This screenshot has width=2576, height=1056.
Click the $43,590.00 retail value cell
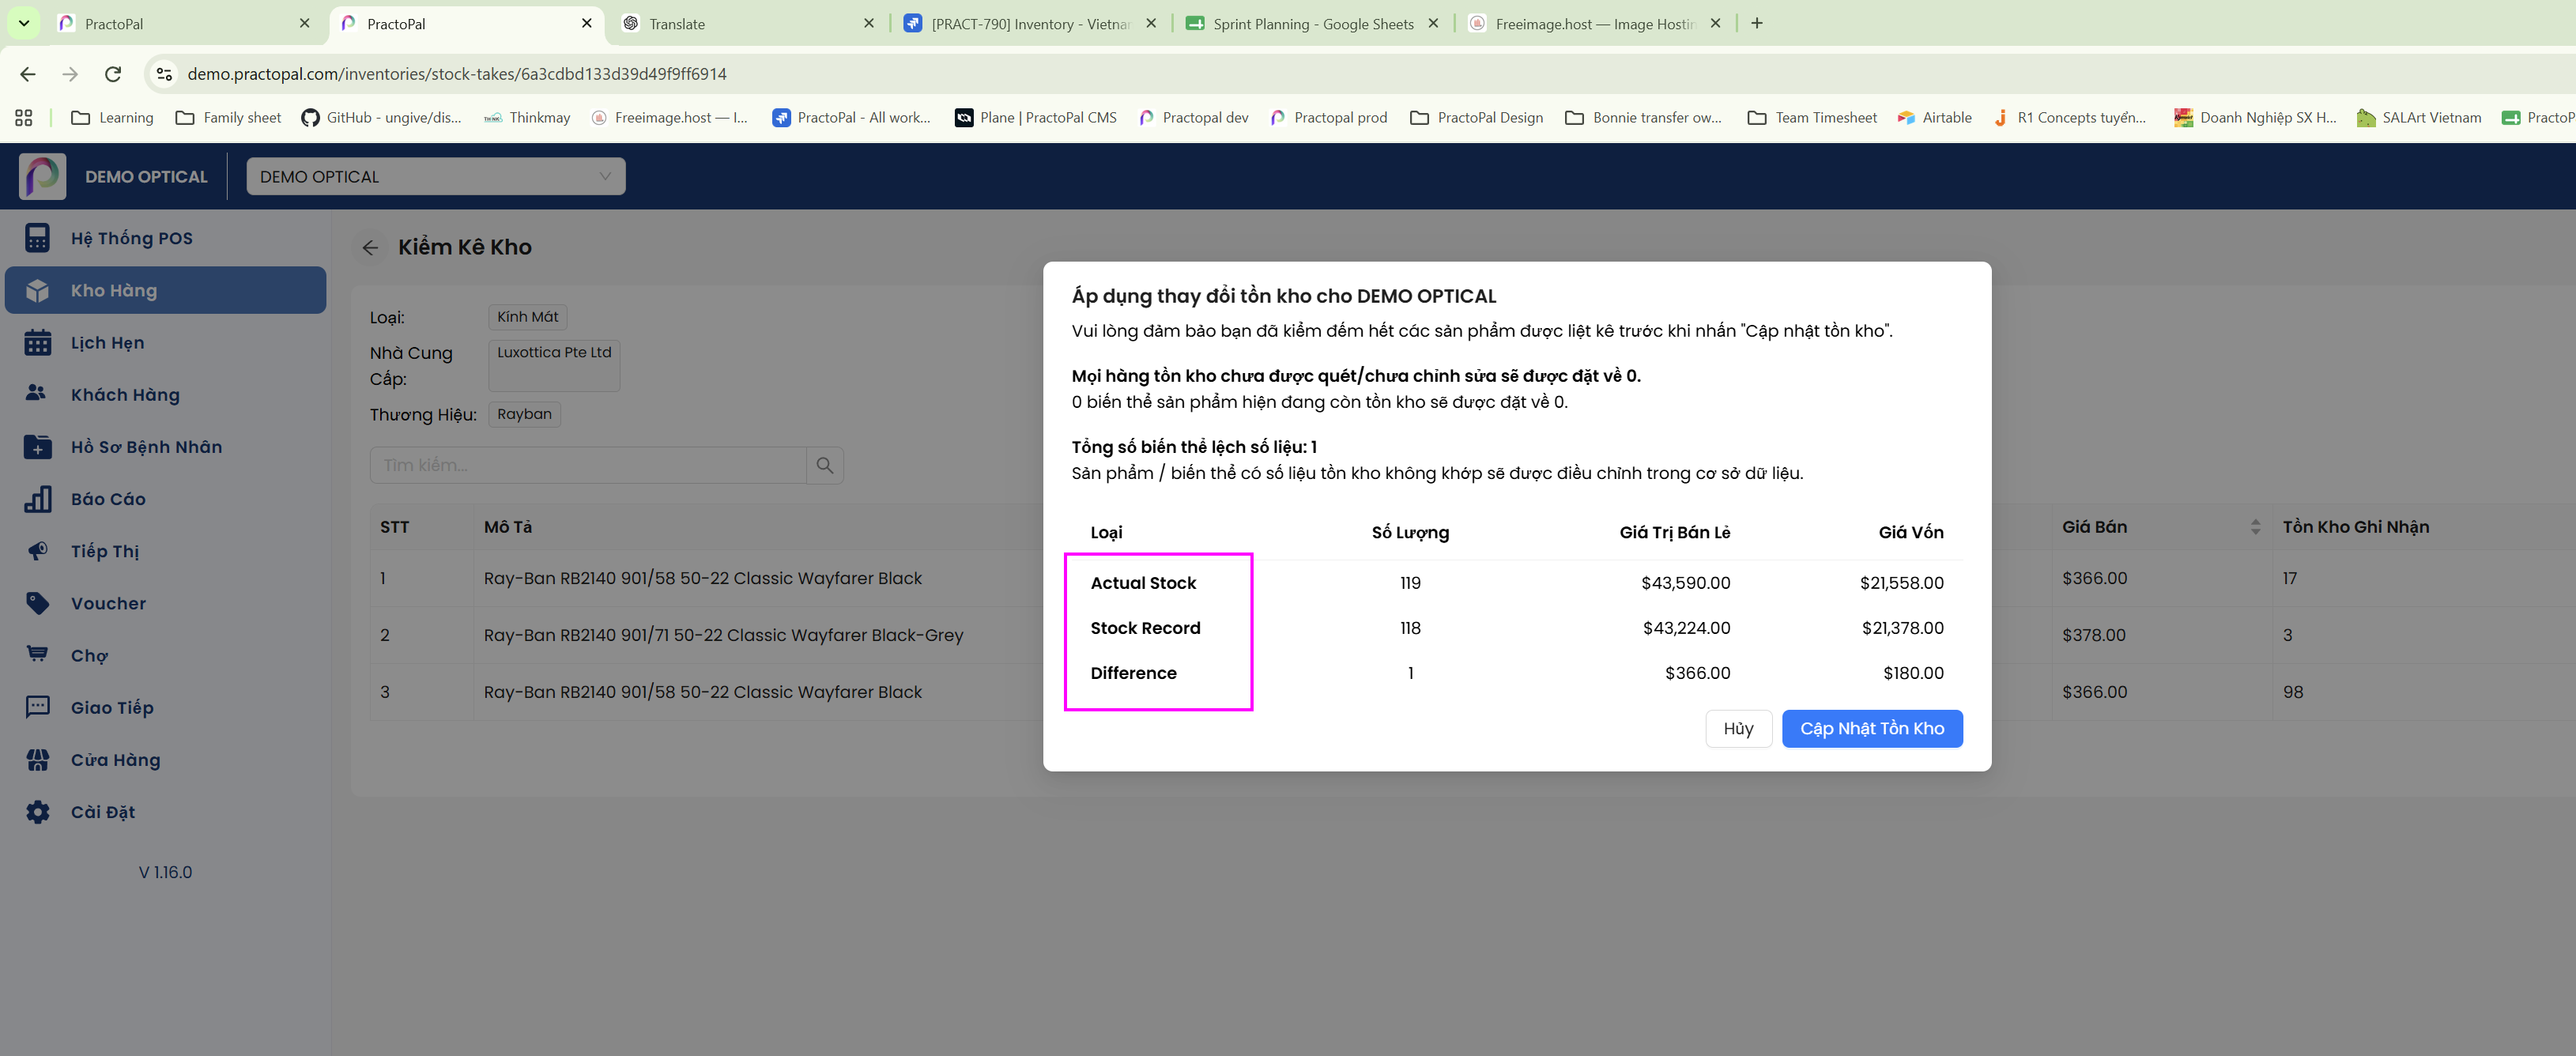(1685, 583)
